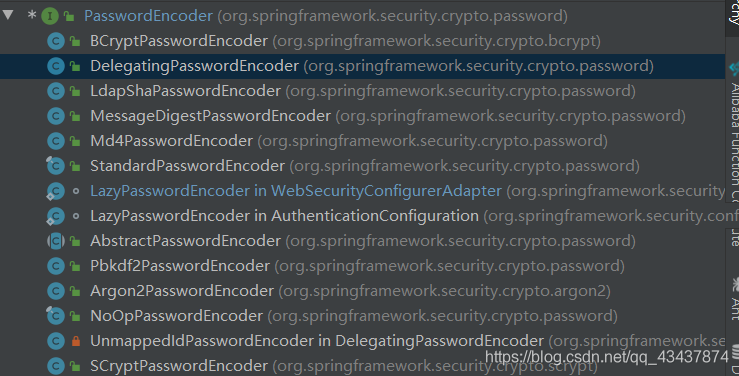Select SCryptPasswordEncoder at the bottom
Image resolution: width=739 pixels, height=376 pixels.
coord(179,366)
